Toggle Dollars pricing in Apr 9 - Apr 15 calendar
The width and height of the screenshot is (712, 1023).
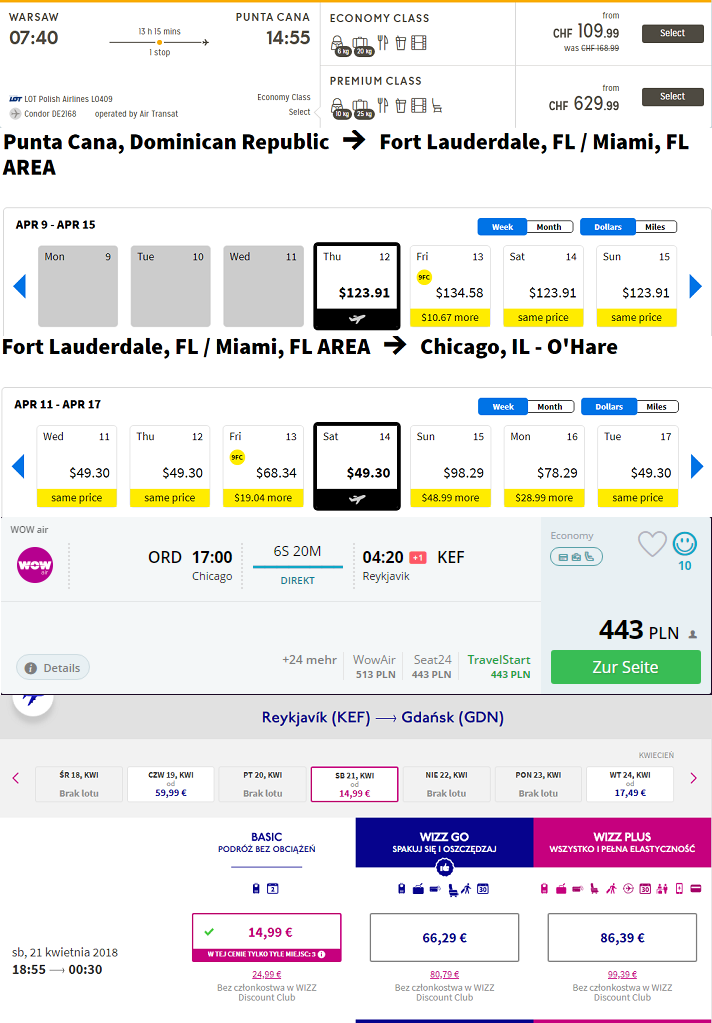click(608, 227)
